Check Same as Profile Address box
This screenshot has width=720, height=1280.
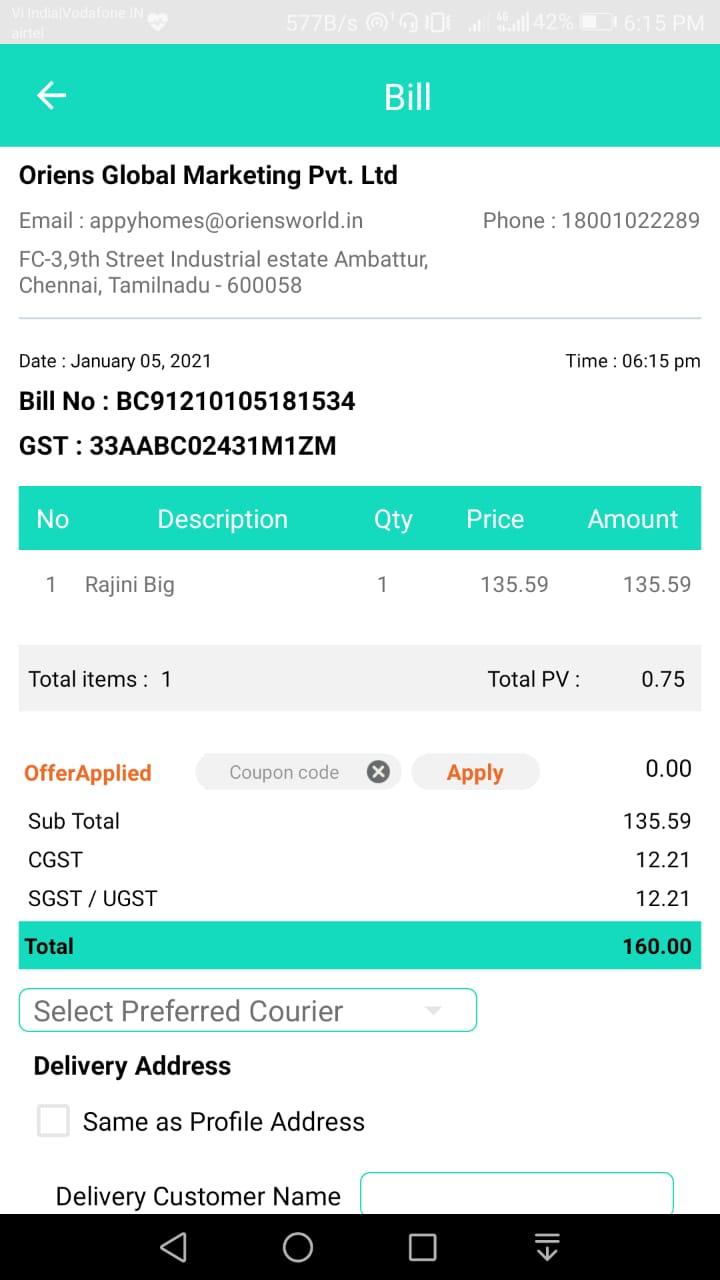[53, 1121]
